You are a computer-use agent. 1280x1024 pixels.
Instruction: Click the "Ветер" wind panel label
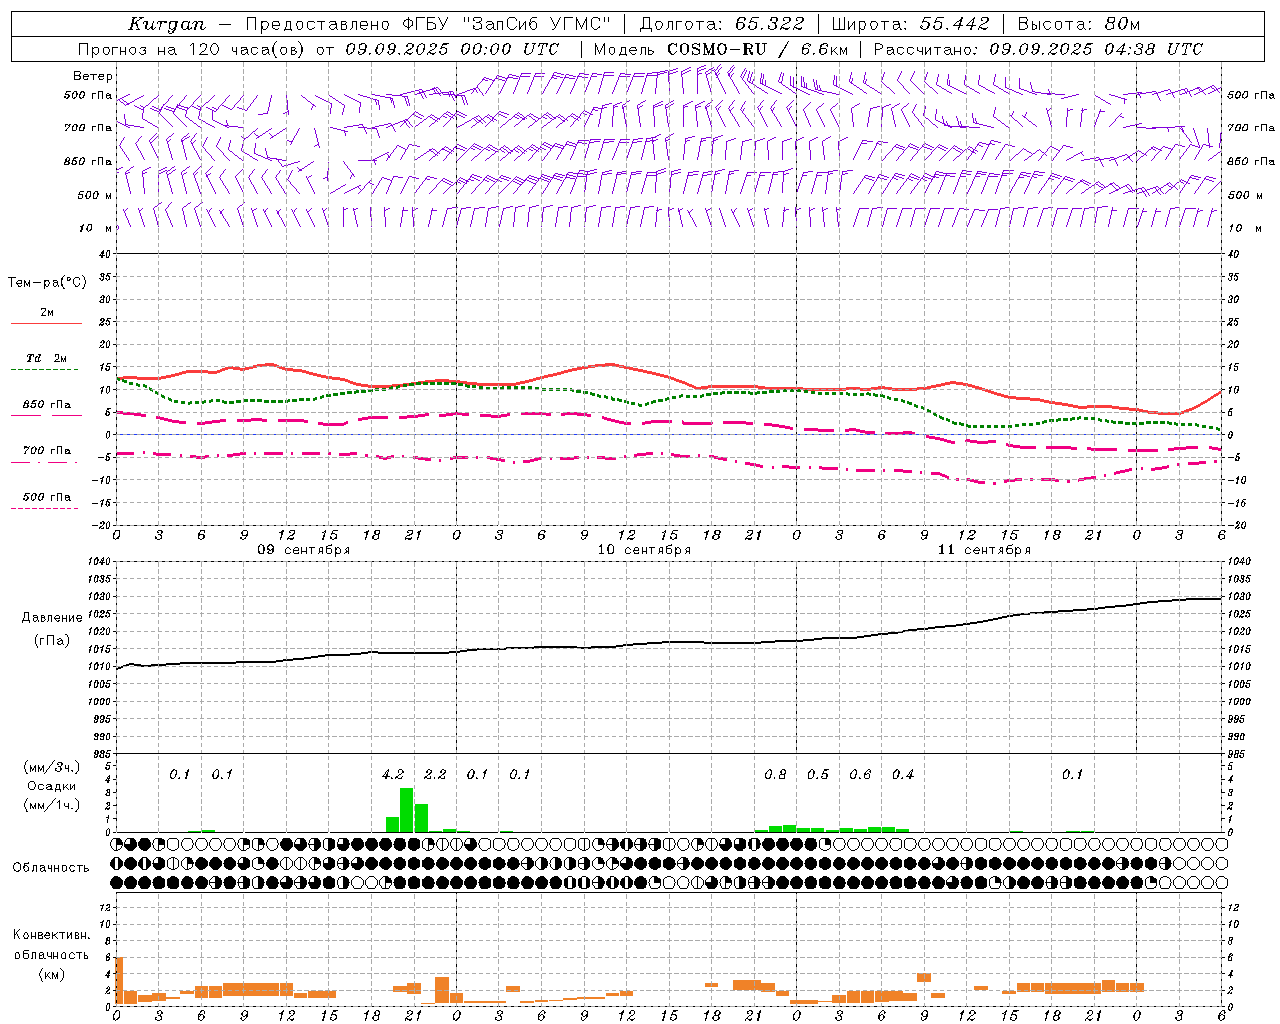tap(93, 76)
